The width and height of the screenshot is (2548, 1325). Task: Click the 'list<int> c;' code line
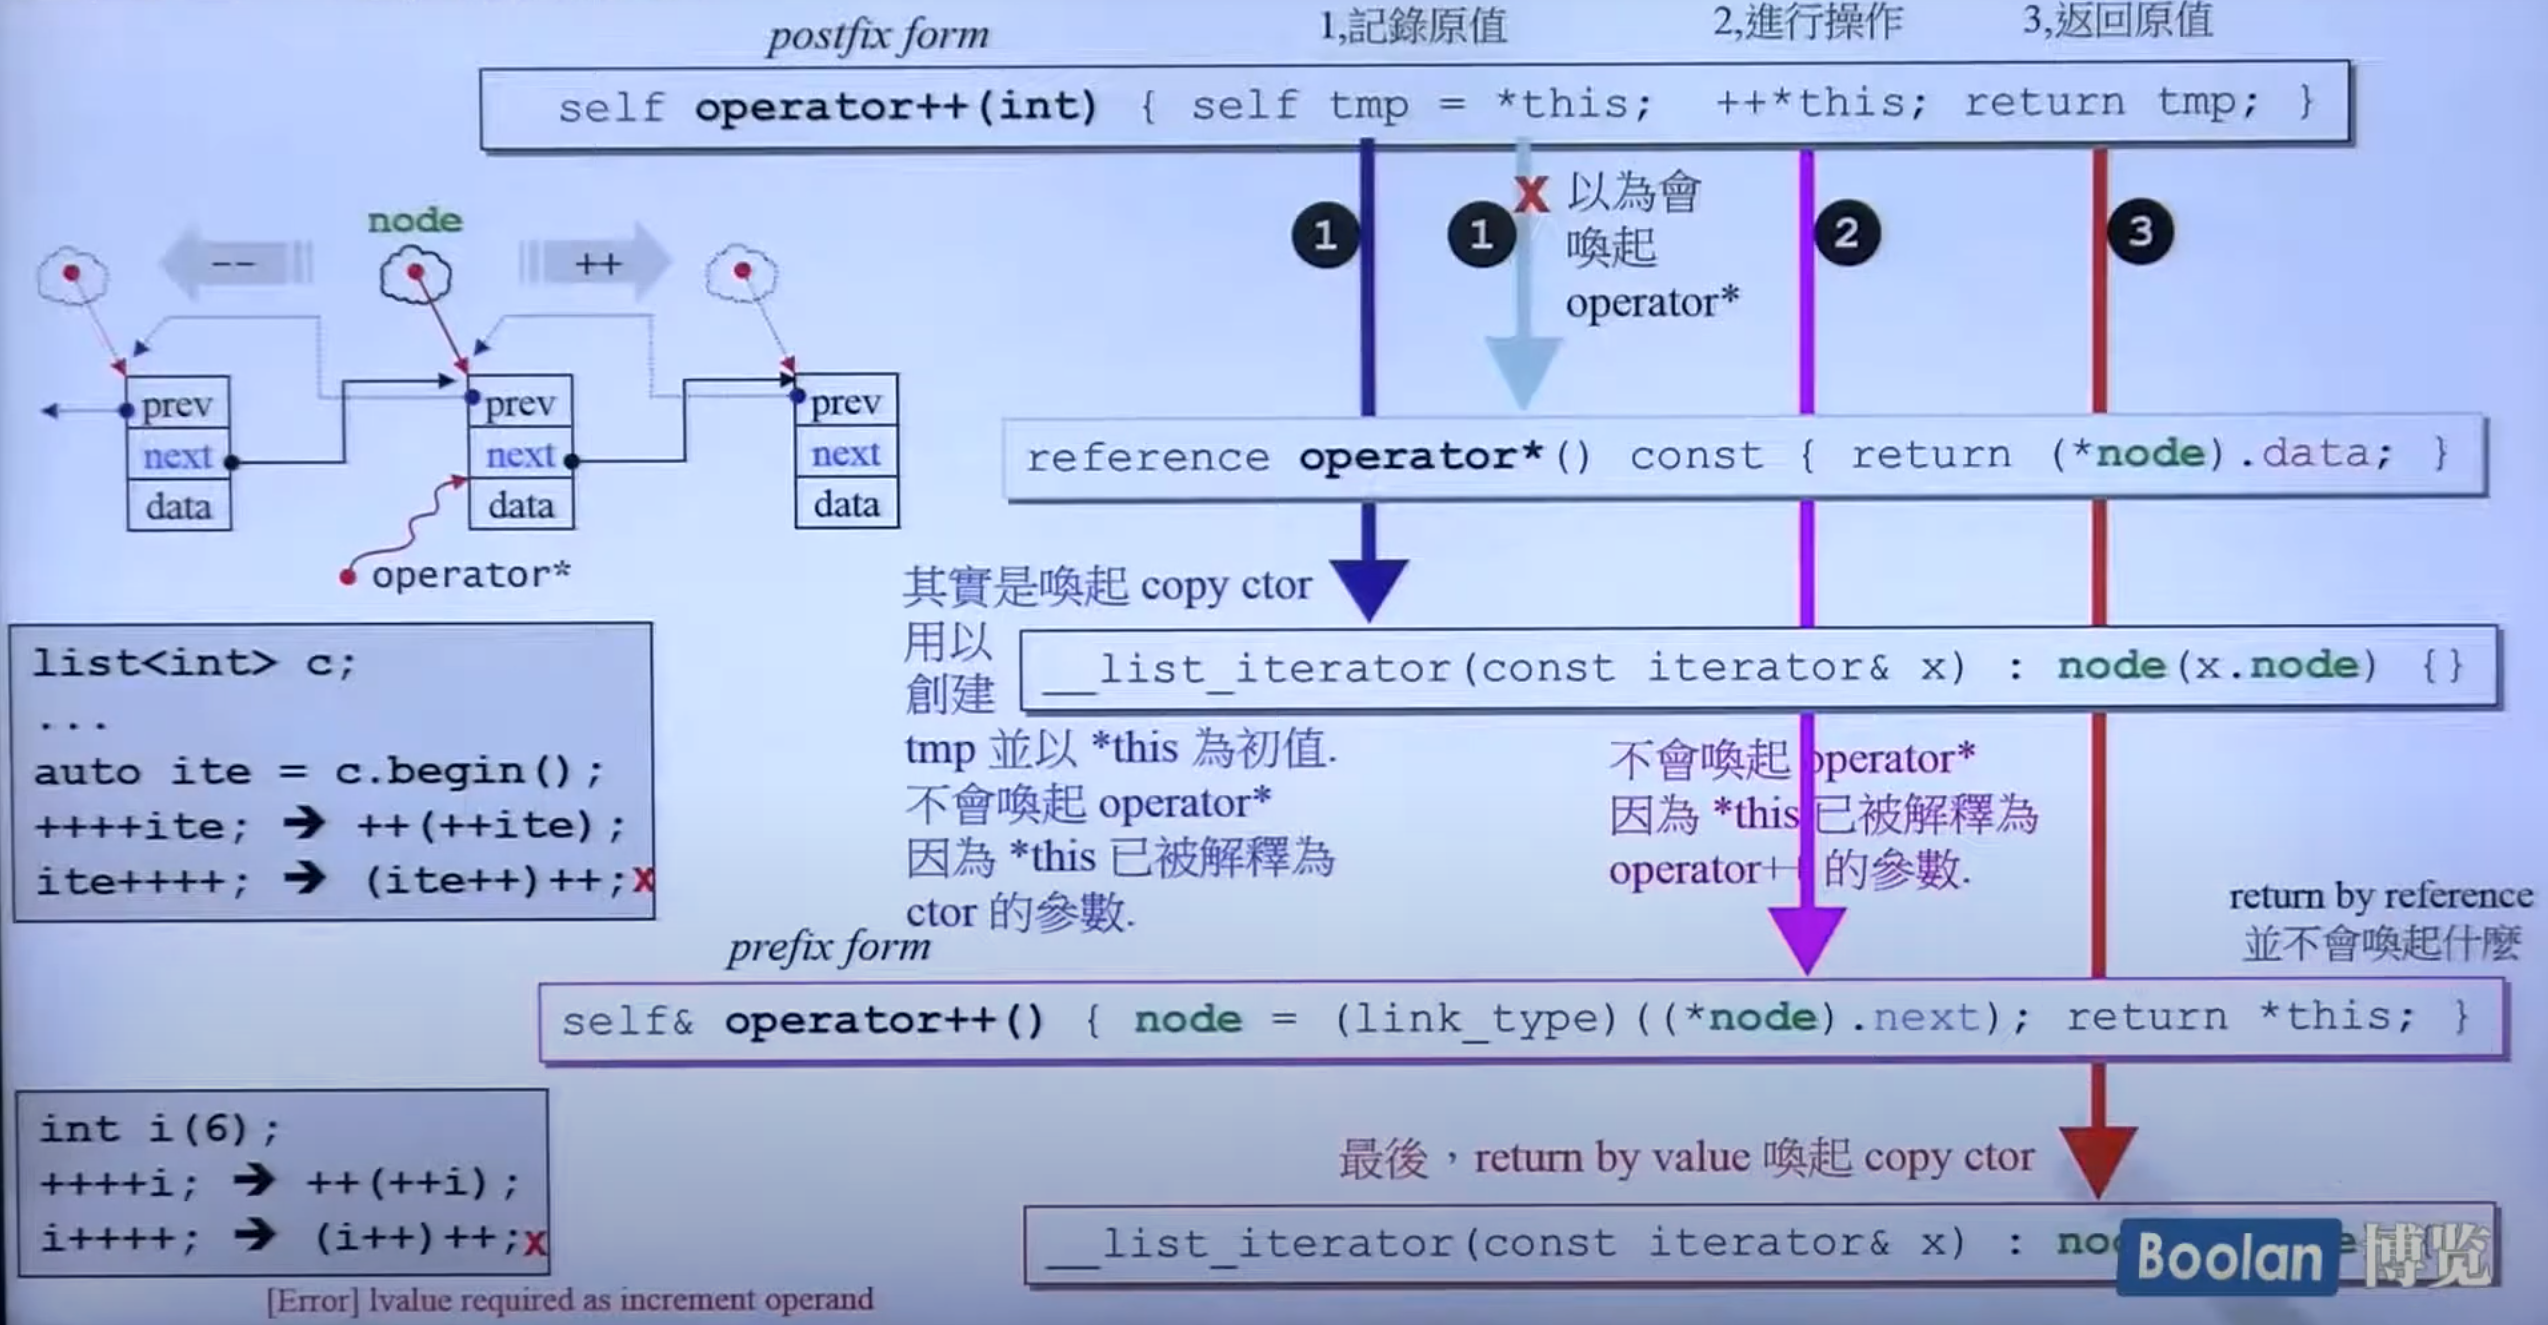pos(194,663)
